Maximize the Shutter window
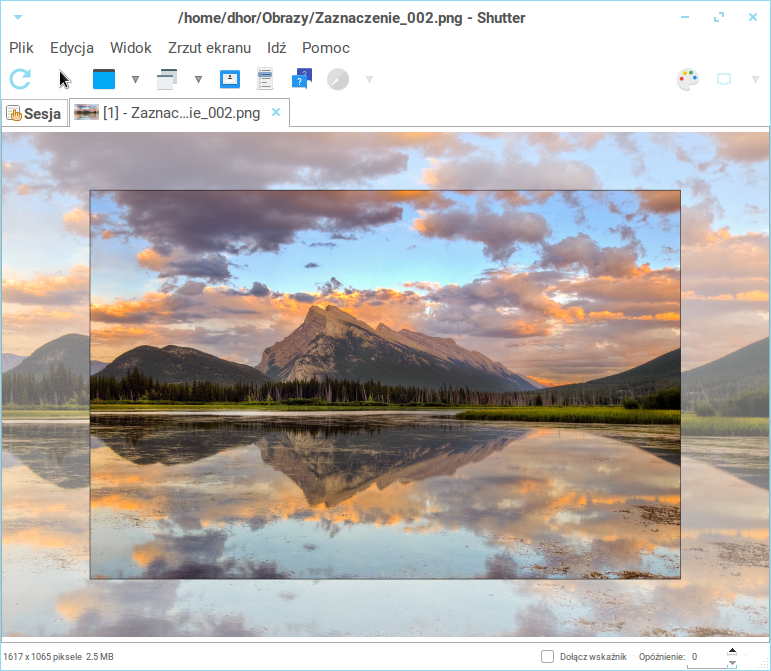This screenshot has width=771, height=671. click(x=719, y=17)
